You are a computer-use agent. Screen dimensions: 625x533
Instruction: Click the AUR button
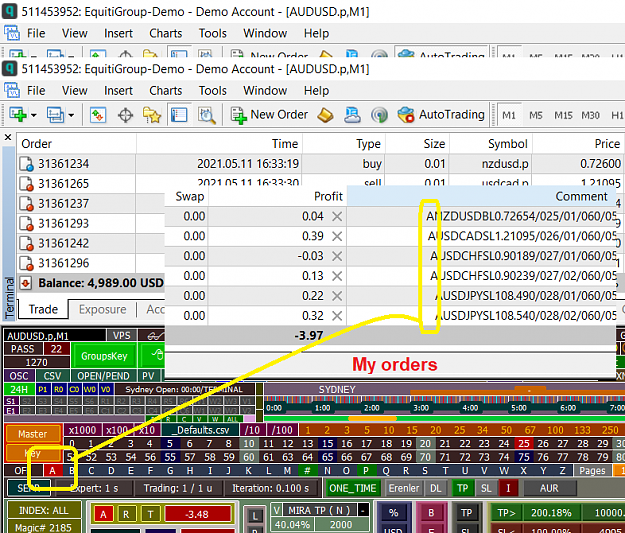(x=549, y=488)
